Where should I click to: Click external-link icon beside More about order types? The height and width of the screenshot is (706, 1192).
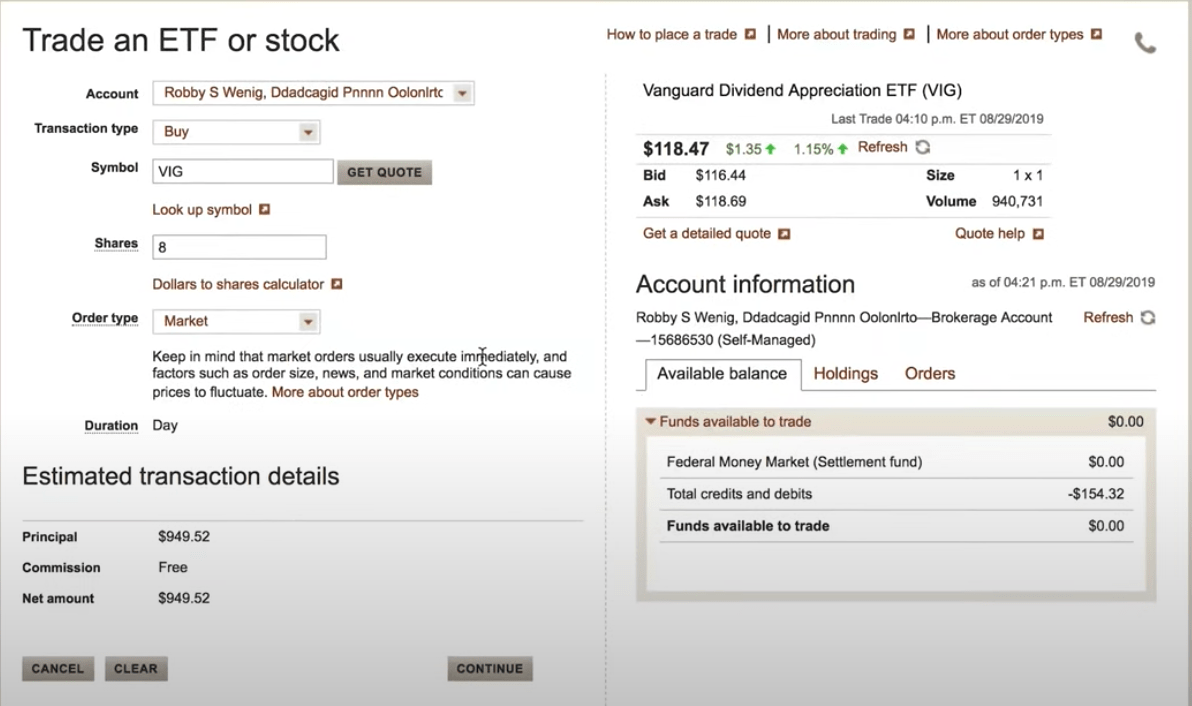(1096, 34)
